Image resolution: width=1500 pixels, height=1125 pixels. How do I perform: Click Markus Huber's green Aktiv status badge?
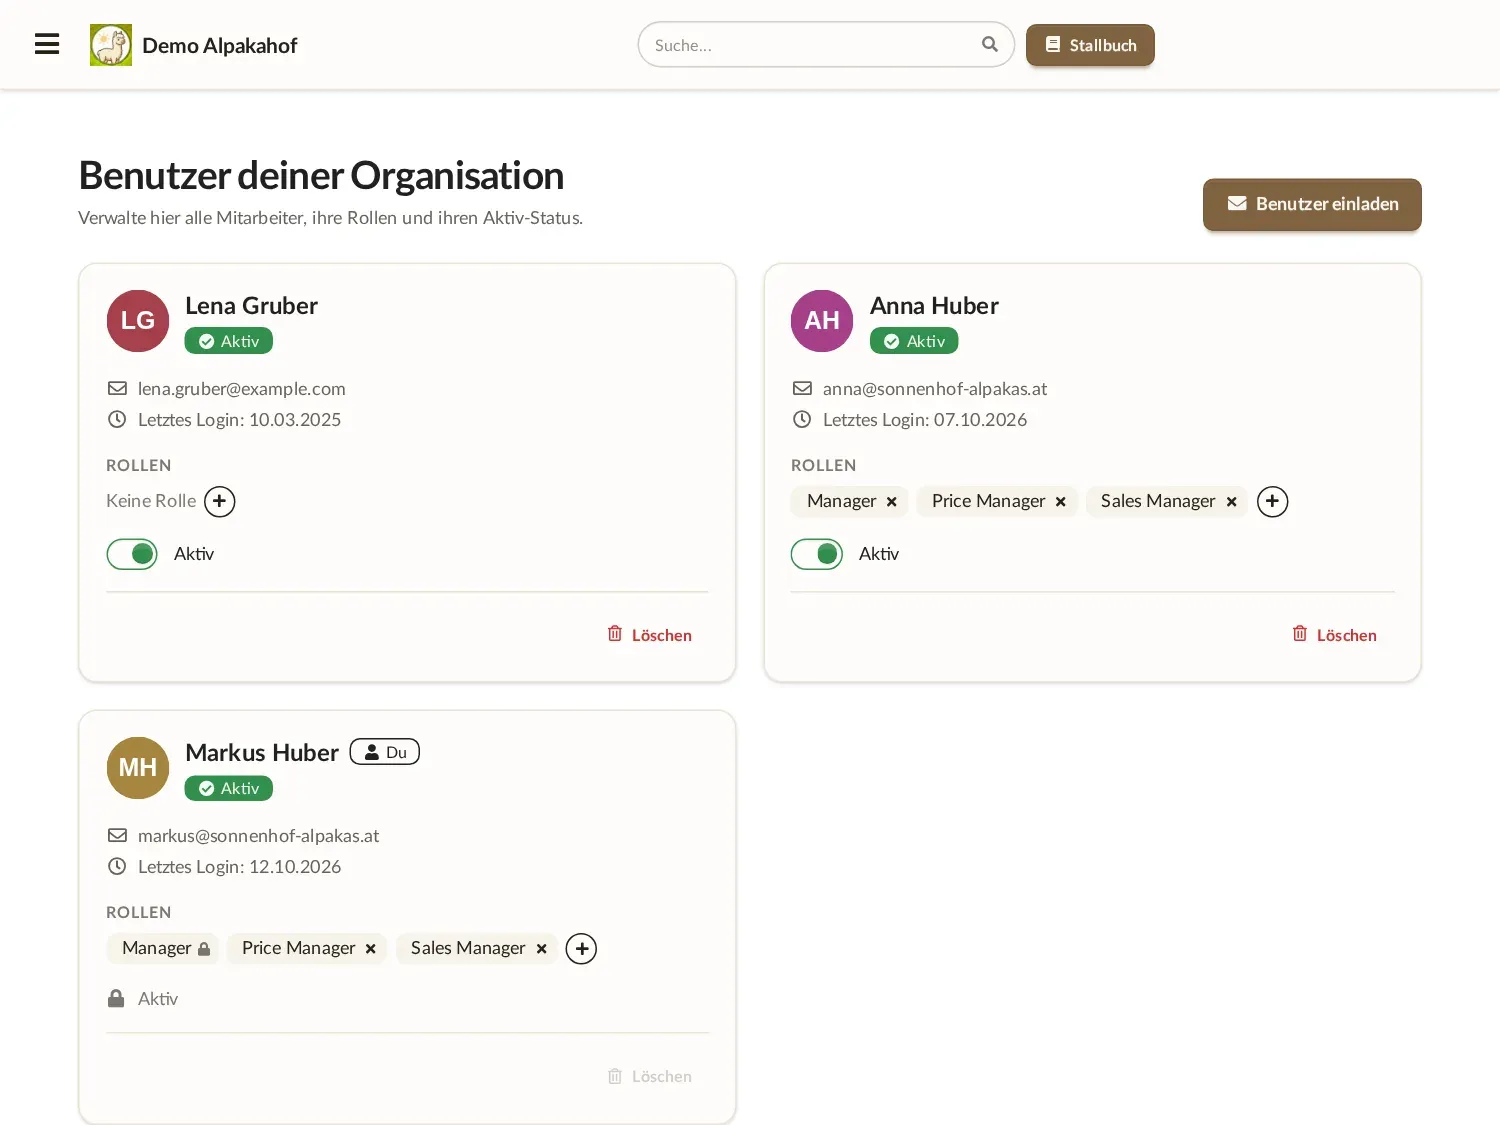point(229,788)
